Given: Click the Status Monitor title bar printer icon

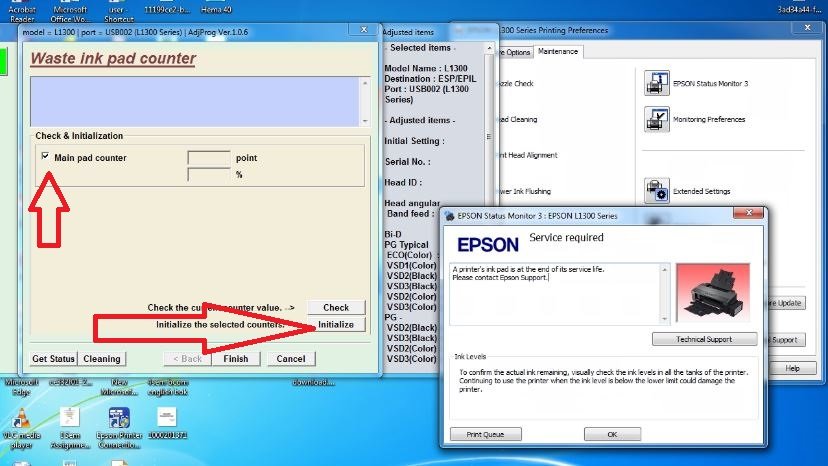Looking at the screenshot, I should click(x=449, y=216).
